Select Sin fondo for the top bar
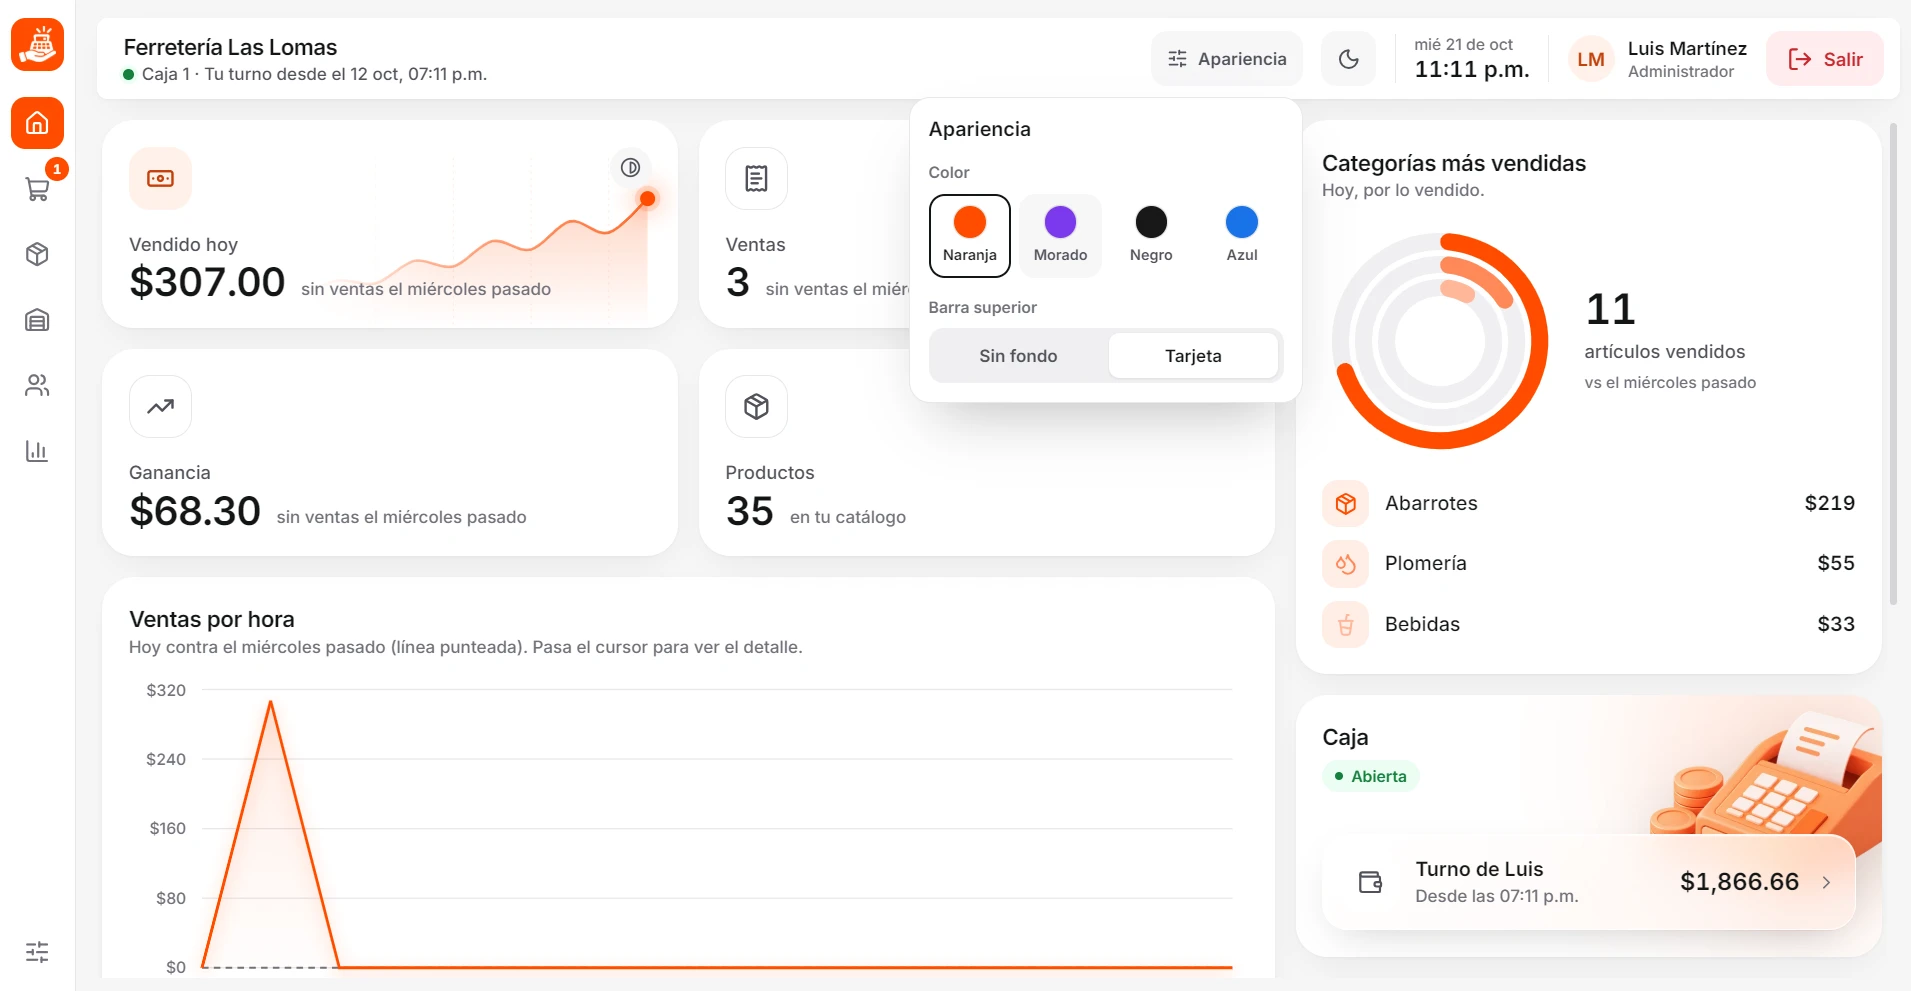The width and height of the screenshot is (1911, 991). [x=1018, y=356]
